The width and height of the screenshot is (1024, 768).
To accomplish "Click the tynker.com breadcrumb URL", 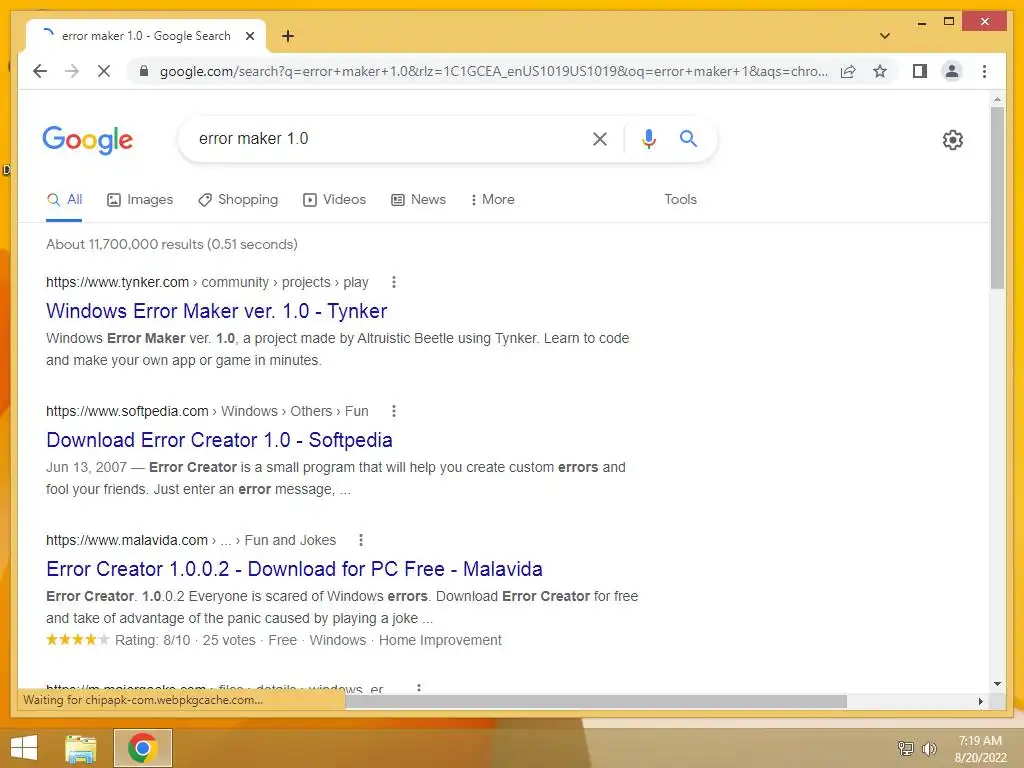I will [207, 282].
